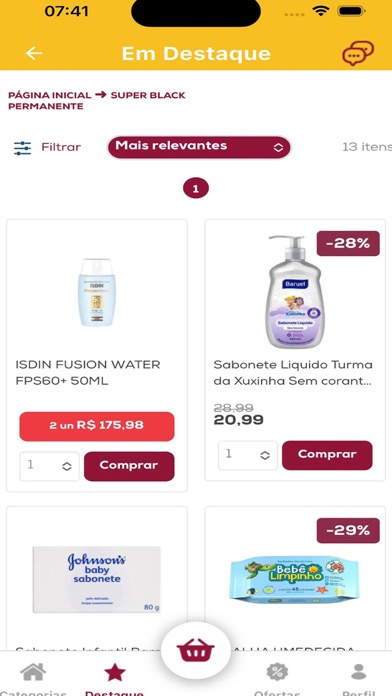Expand the Mais relevantes sort dropdown
Viewport: 392px width, 696px height.
(199, 147)
